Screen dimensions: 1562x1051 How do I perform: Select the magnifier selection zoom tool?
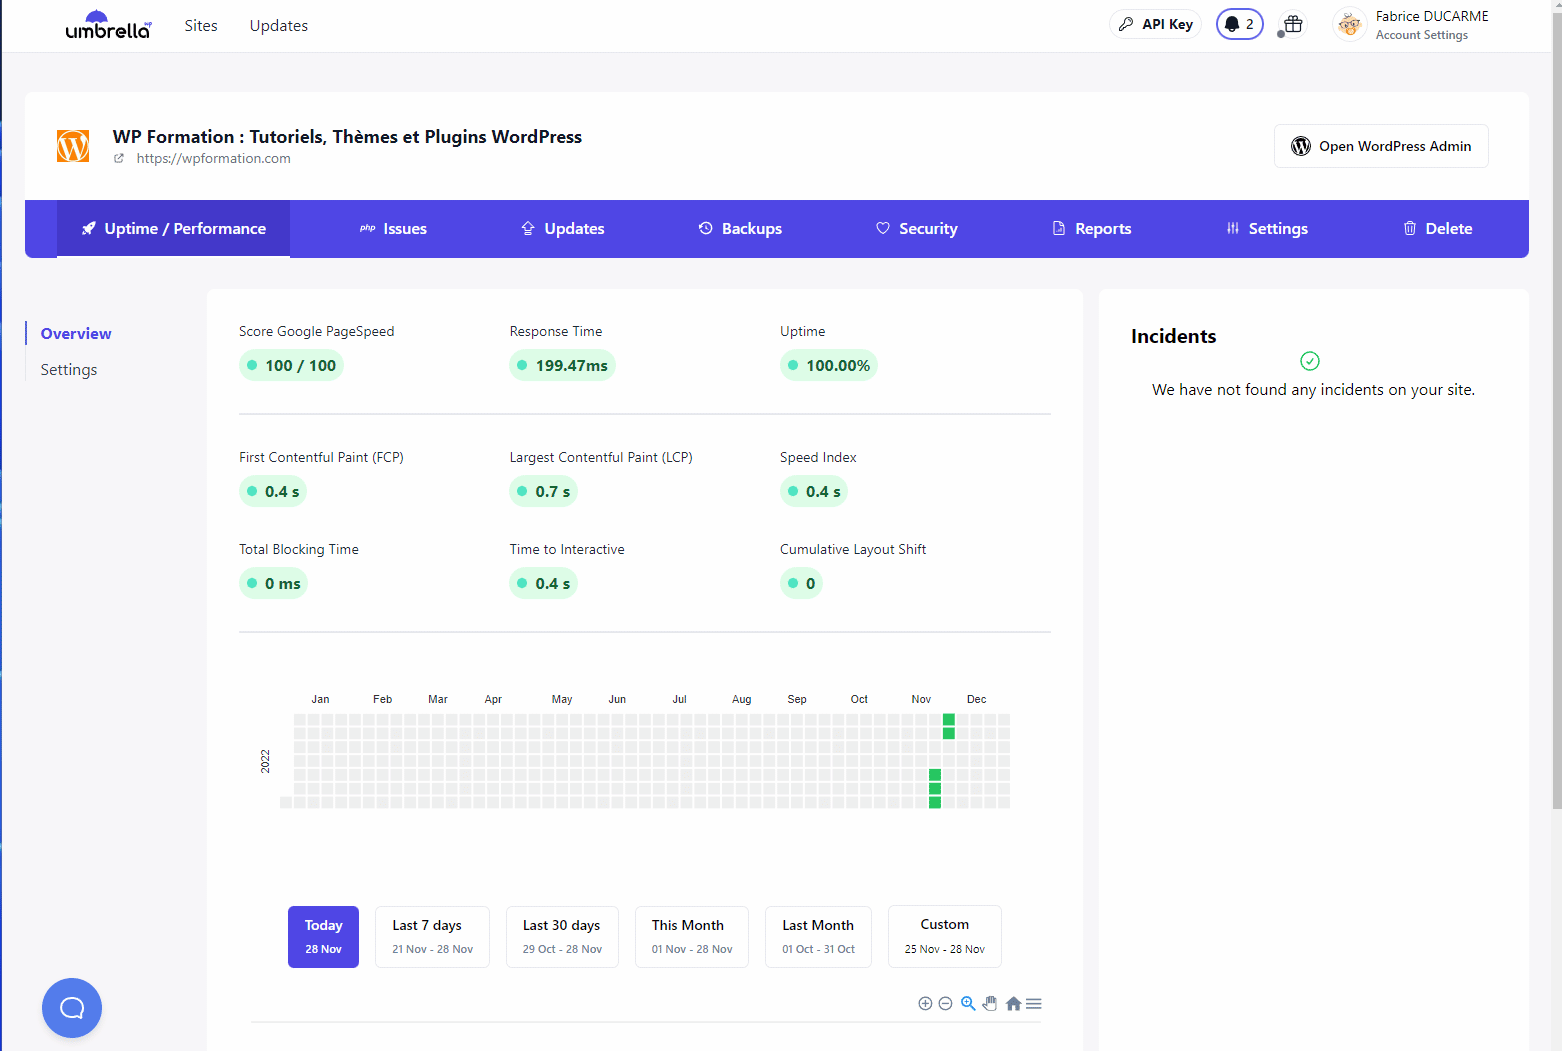968,1004
